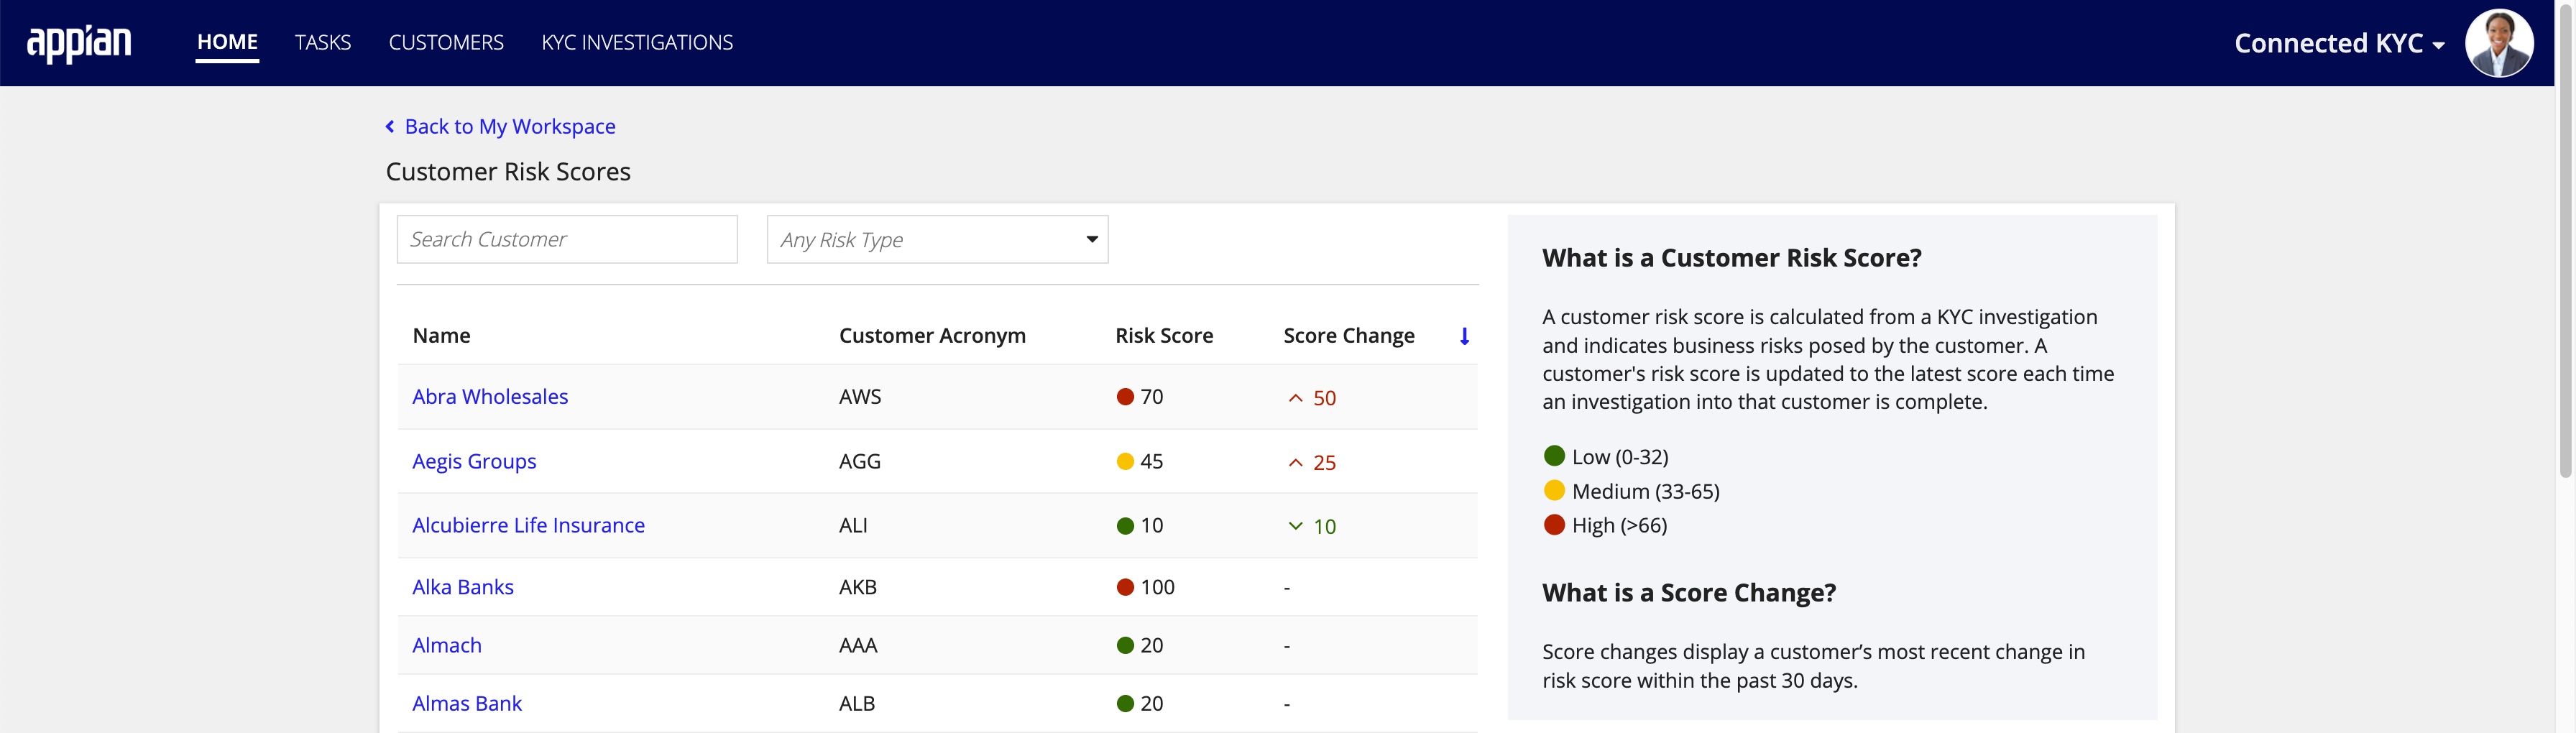Click the Score Change sort arrow
This screenshot has height=733, width=2576.
[x=1464, y=336]
